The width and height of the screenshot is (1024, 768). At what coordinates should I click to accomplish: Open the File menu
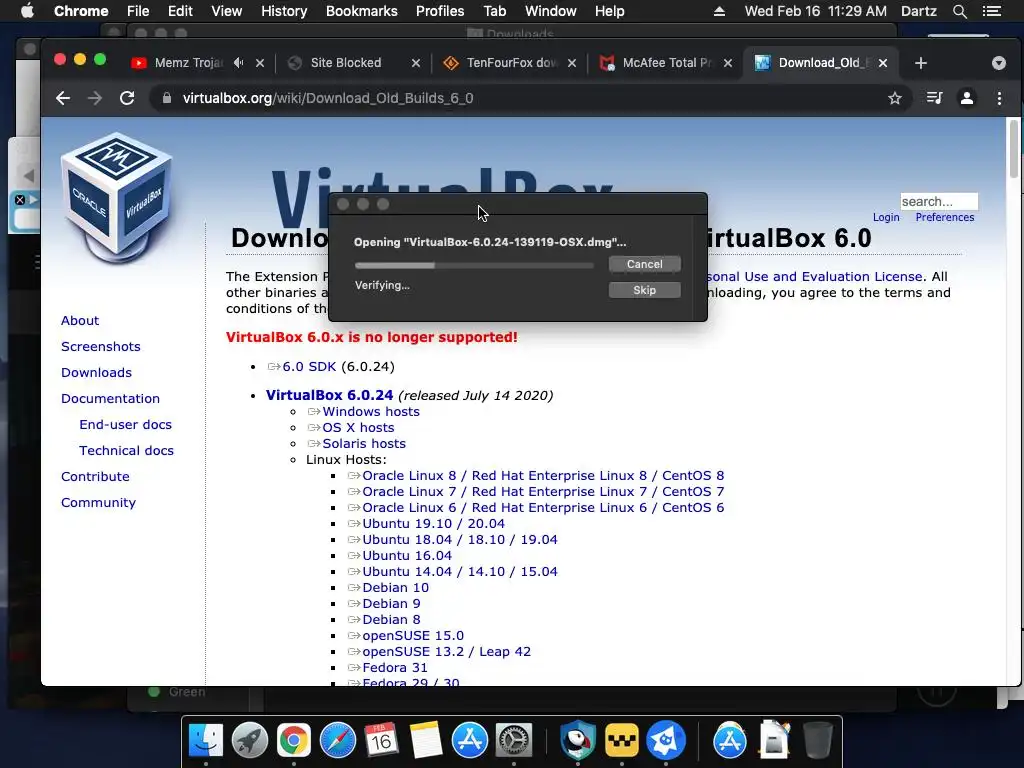coord(138,11)
